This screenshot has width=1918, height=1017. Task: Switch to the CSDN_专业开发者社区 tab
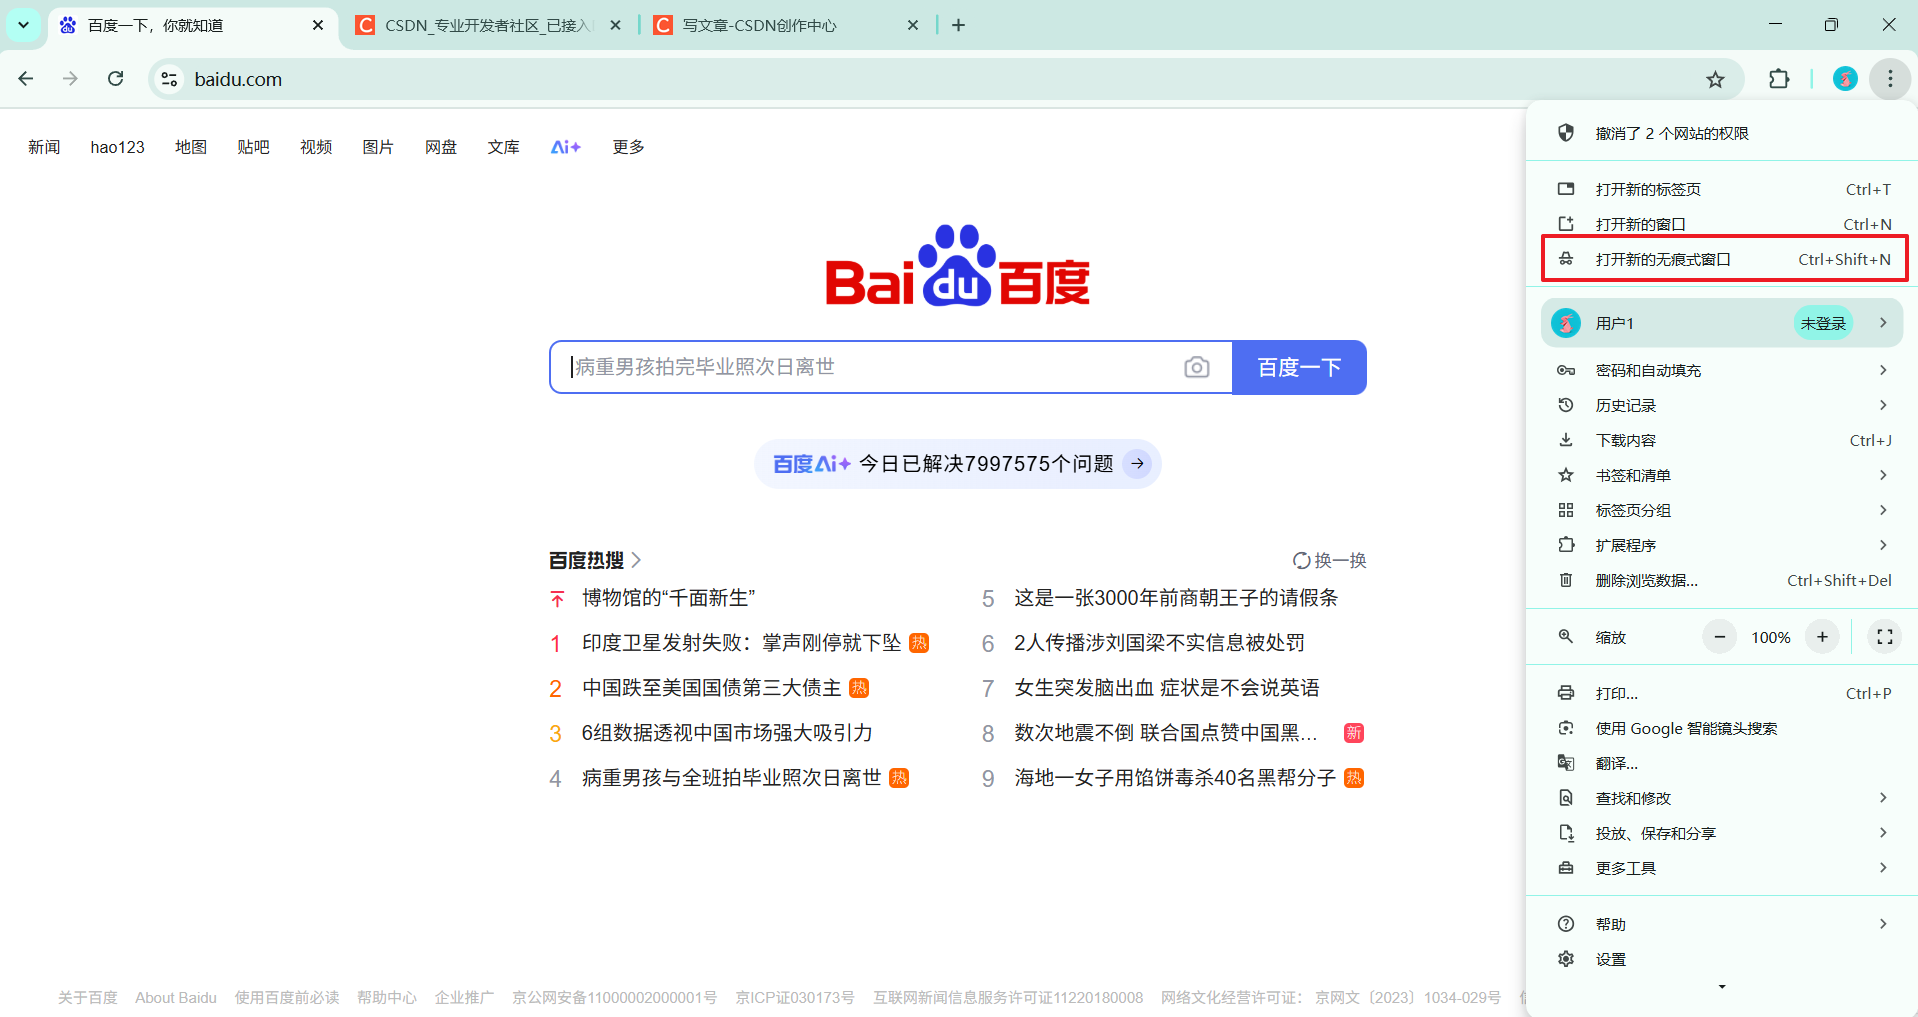487,25
